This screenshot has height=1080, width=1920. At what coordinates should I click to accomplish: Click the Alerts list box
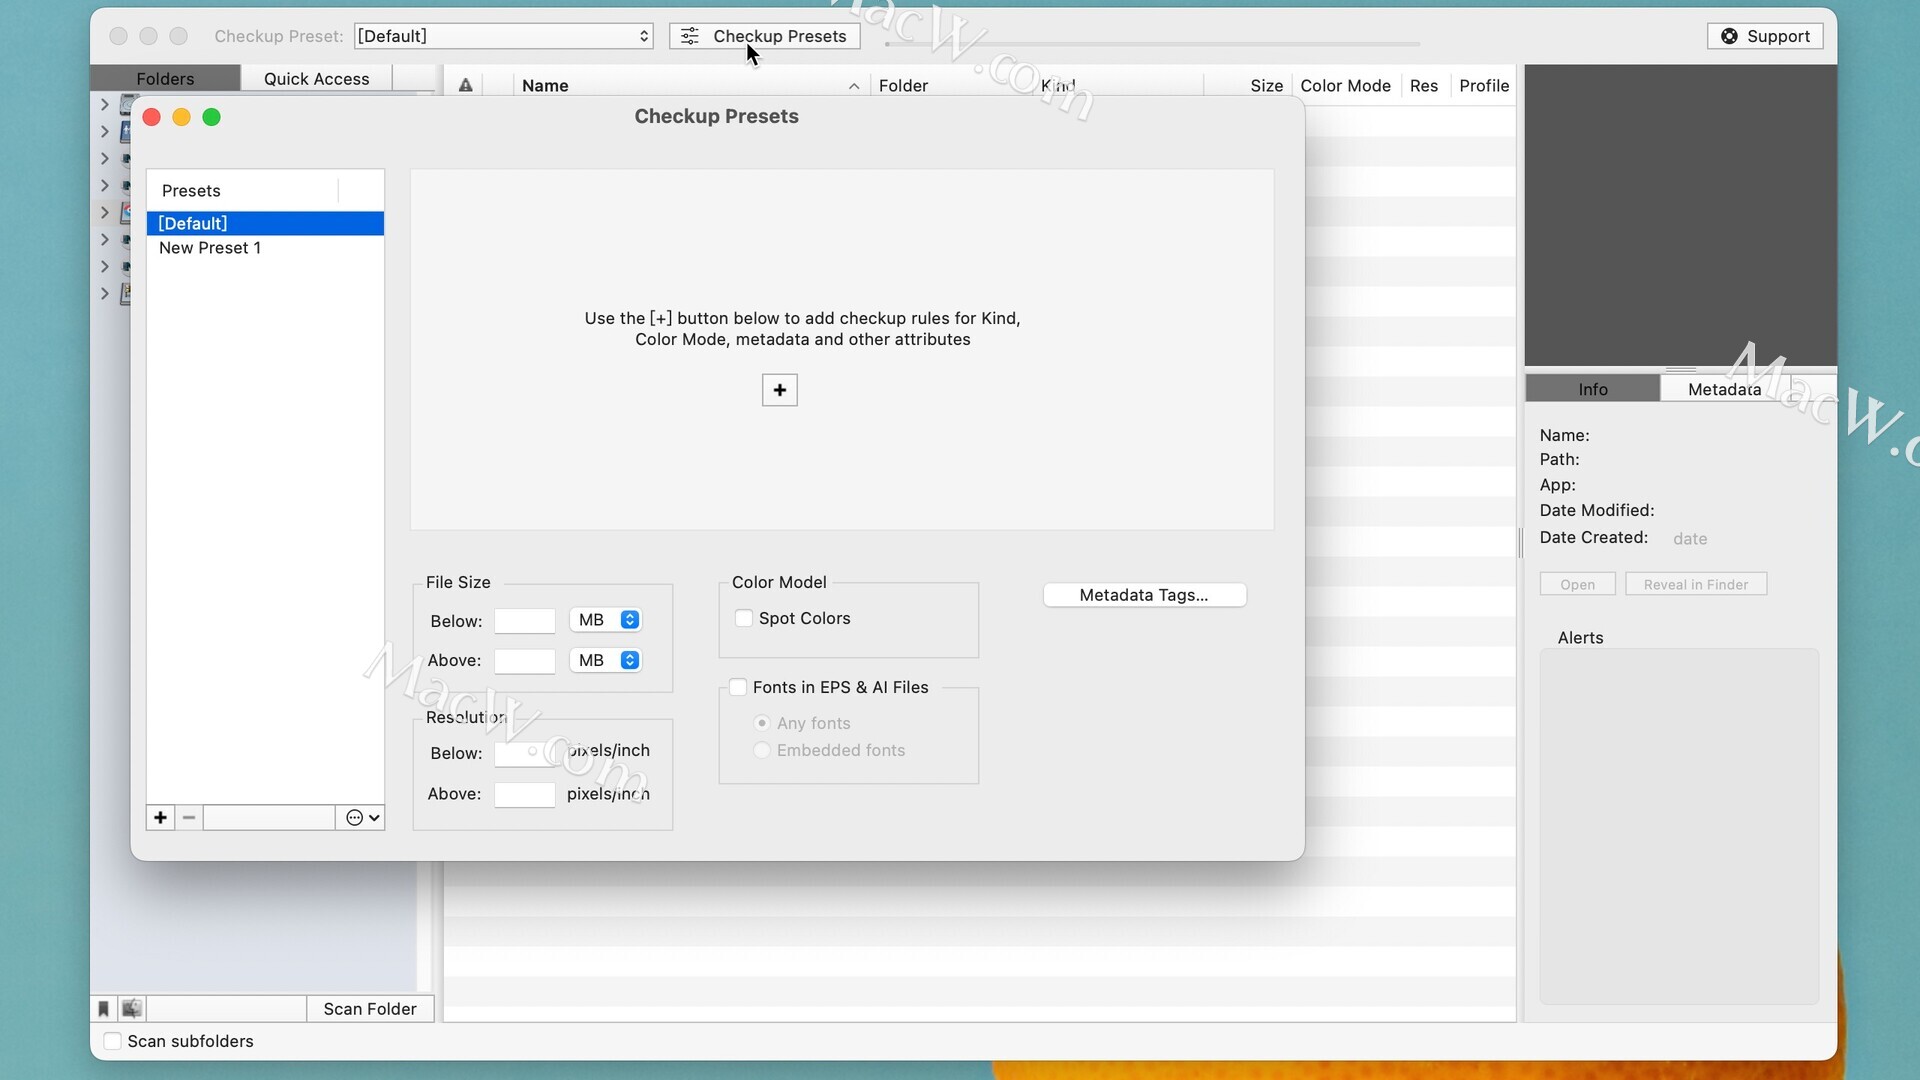[1678, 826]
